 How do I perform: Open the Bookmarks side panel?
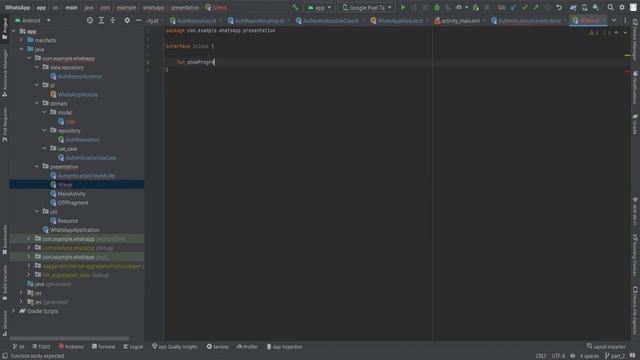coord(4,240)
